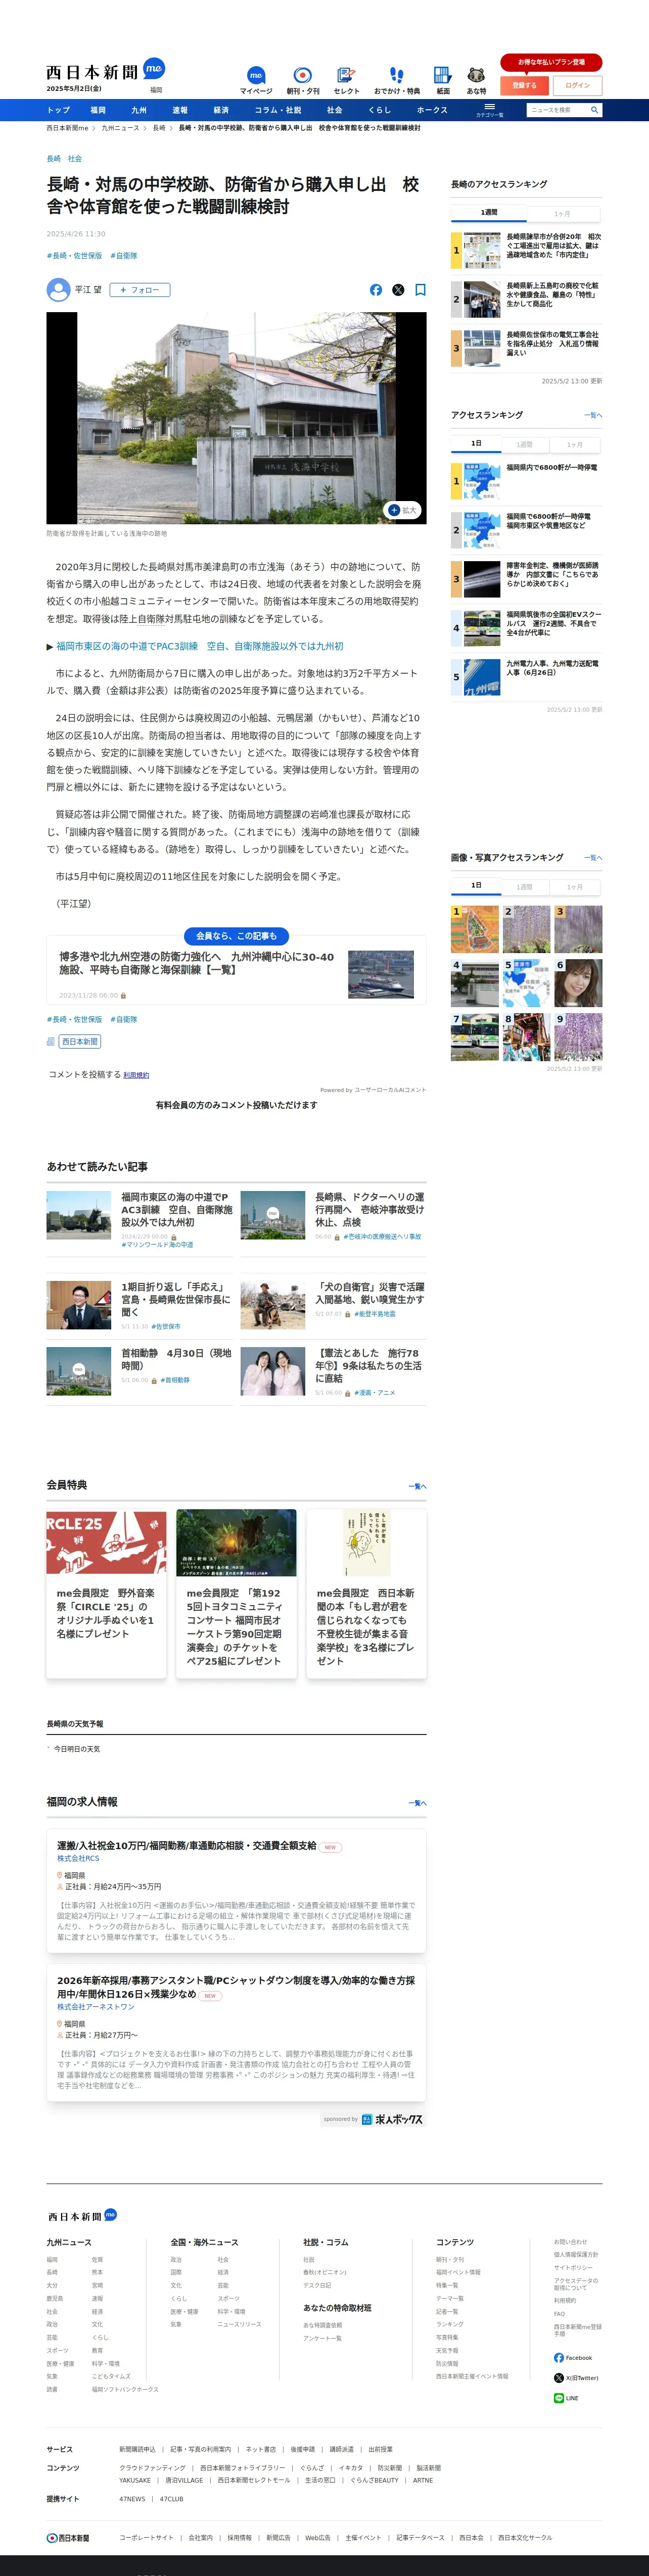The image size is (649, 2576).
Task: Switch アクセスランキング to 1週間 tab
Action: pyautogui.click(x=525, y=444)
